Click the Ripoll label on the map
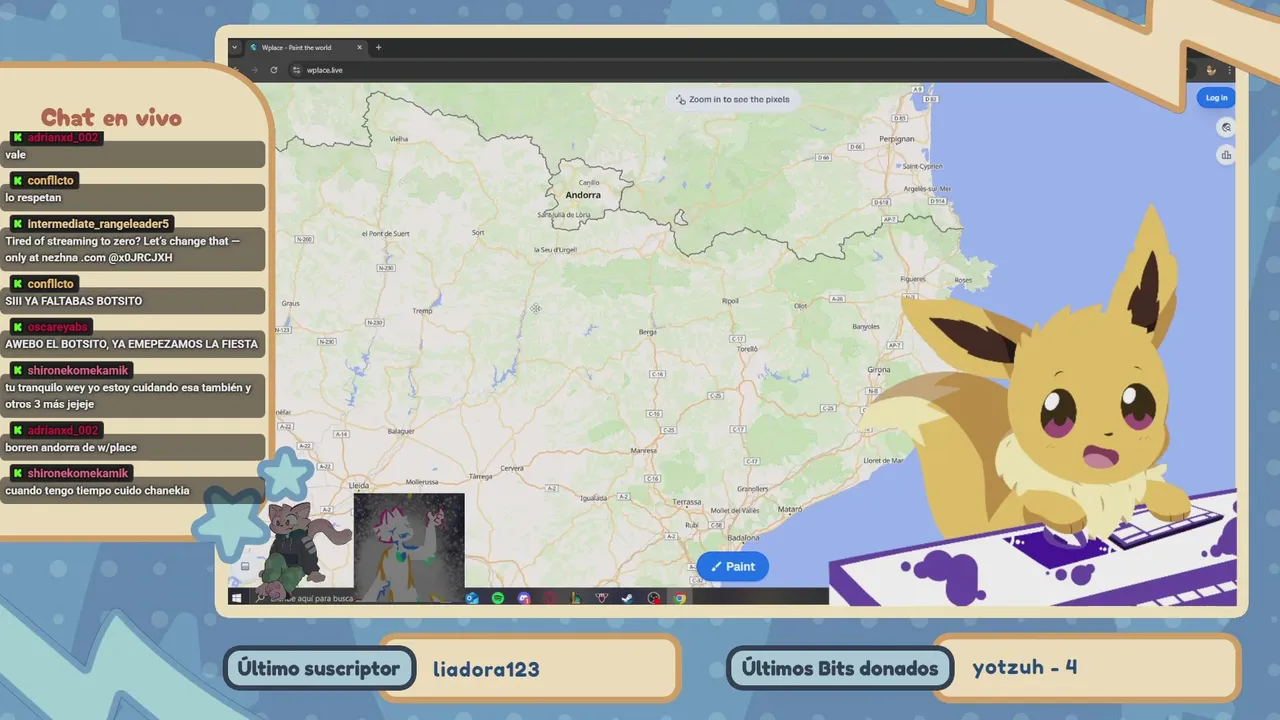Screen dimensions: 1280x720 coord(730,300)
